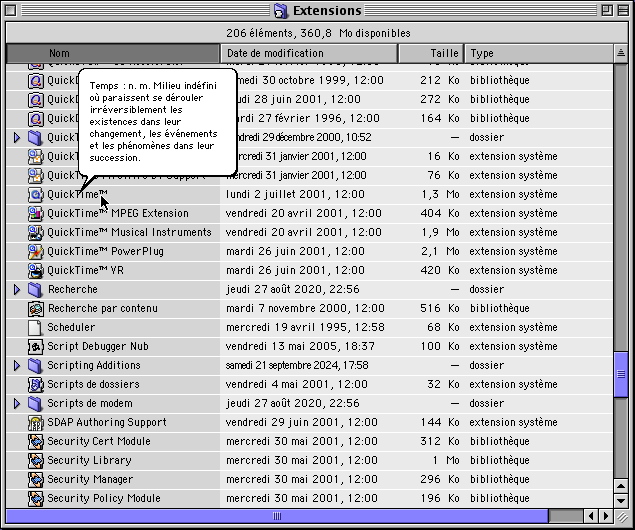Click the extension icon in the 16 Ko row
The height and width of the screenshot is (530, 635).
(x=36, y=157)
